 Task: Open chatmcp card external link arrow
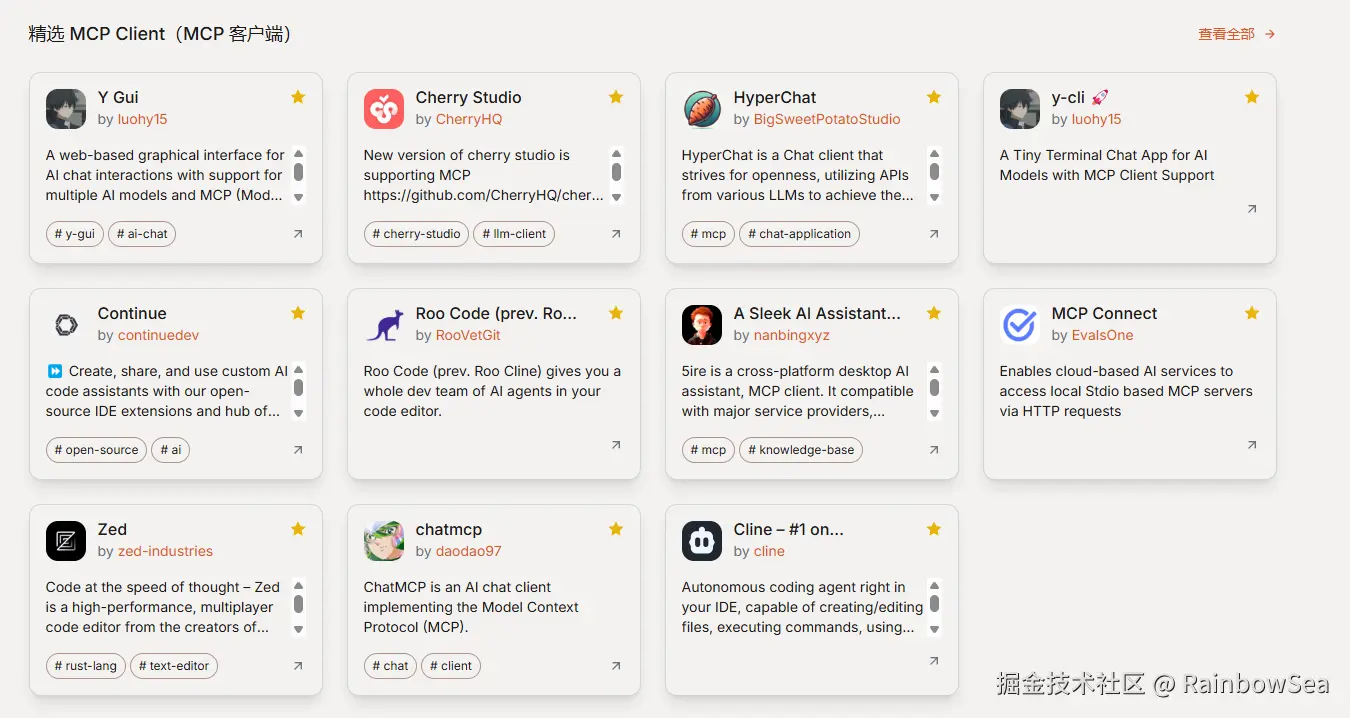point(616,666)
